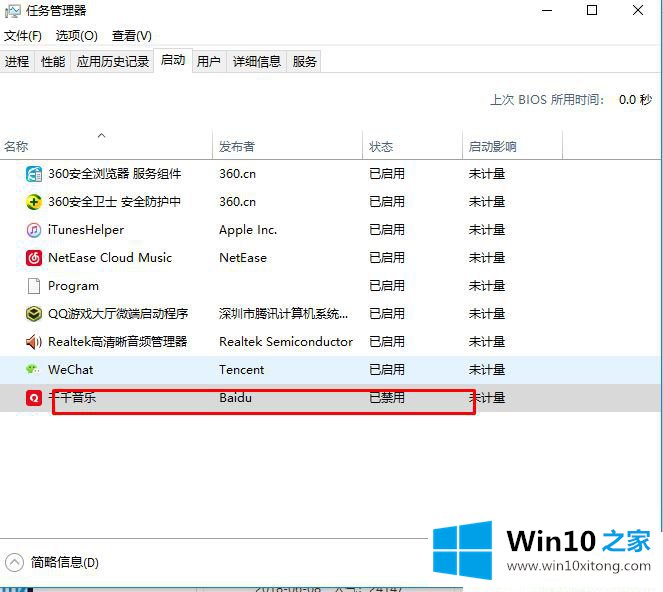Switch to the 进程 tab
Screen dimensions: 663x592
(x=17, y=62)
